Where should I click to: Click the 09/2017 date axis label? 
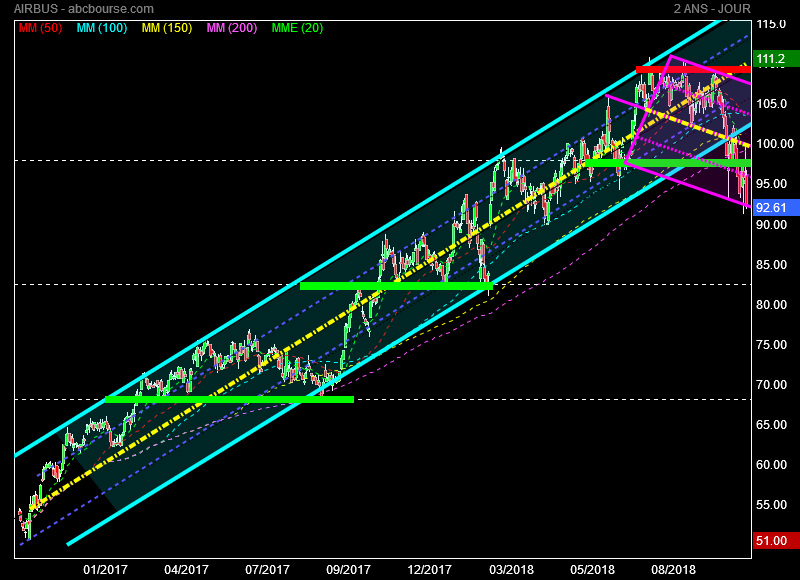click(348, 569)
